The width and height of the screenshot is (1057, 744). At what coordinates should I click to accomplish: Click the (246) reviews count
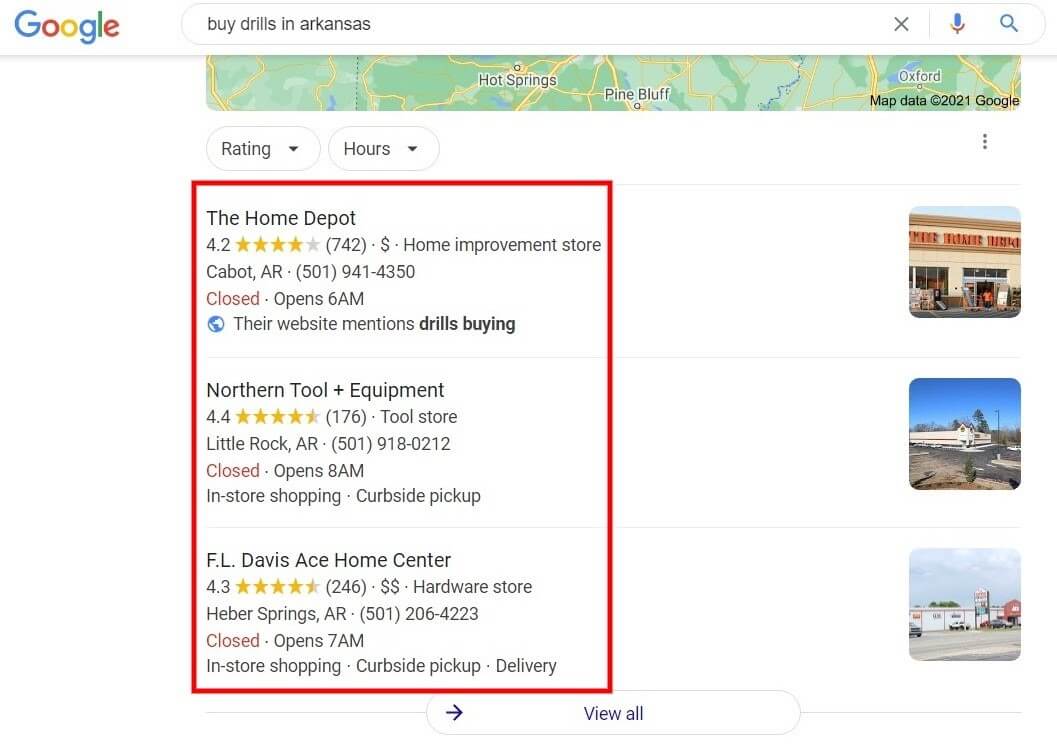click(x=346, y=586)
